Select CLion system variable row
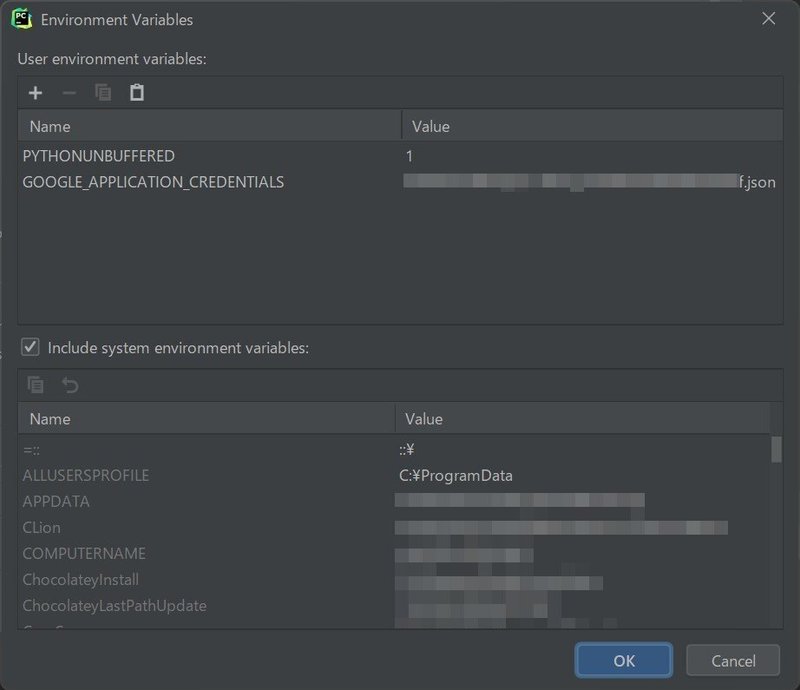Image resolution: width=800 pixels, height=690 pixels. click(x=394, y=528)
